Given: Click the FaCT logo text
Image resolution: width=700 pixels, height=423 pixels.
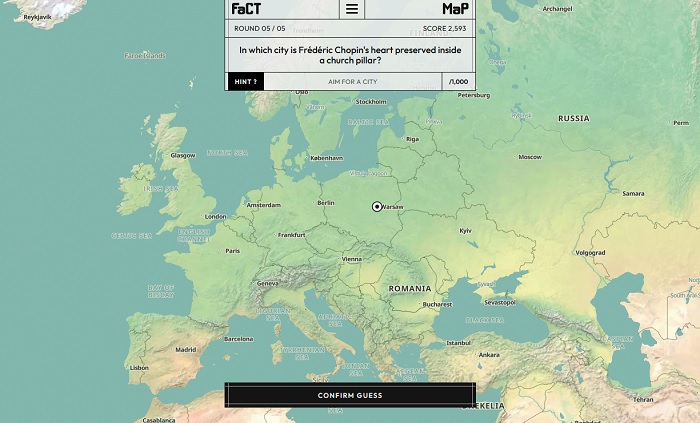Looking at the screenshot, I should (x=246, y=9).
